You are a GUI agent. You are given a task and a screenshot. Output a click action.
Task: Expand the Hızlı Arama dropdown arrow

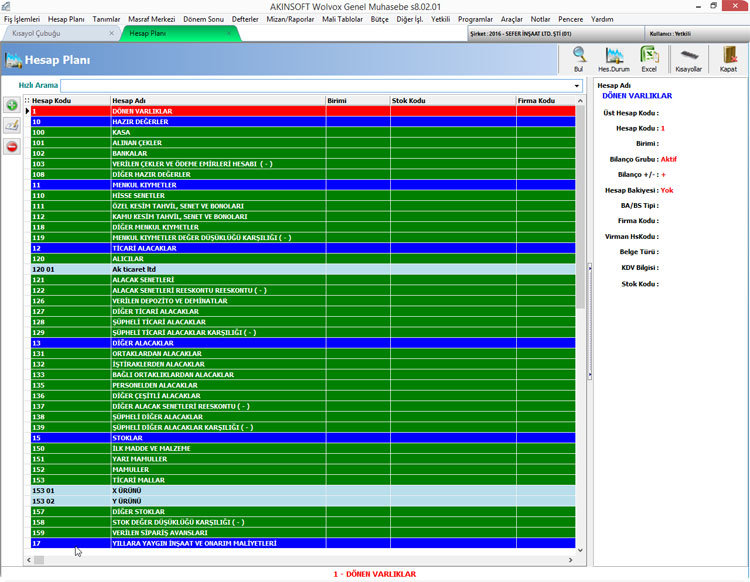(577, 86)
